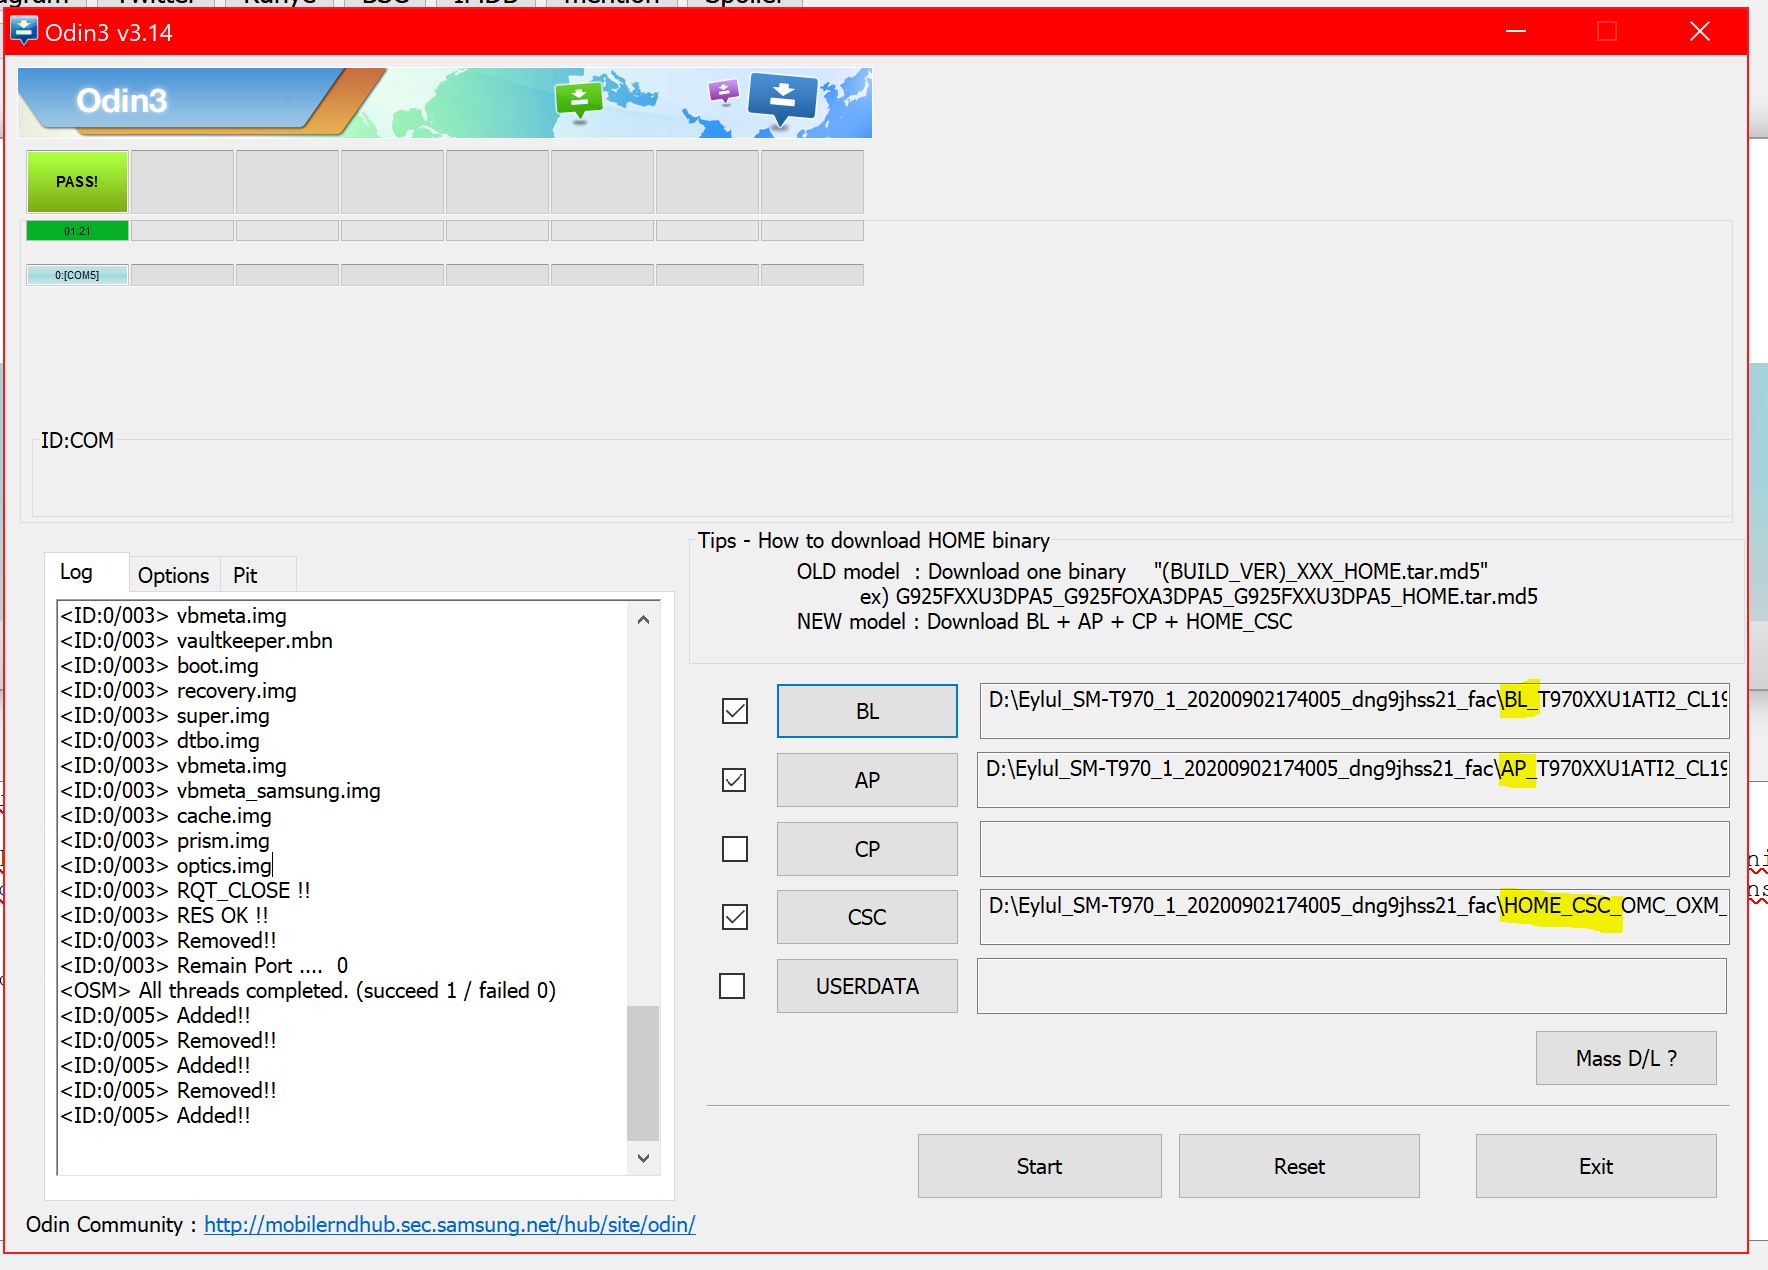Click log line 'dtbo.img'
This screenshot has height=1270, width=1768.
pyautogui.click(x=160, y=741)
